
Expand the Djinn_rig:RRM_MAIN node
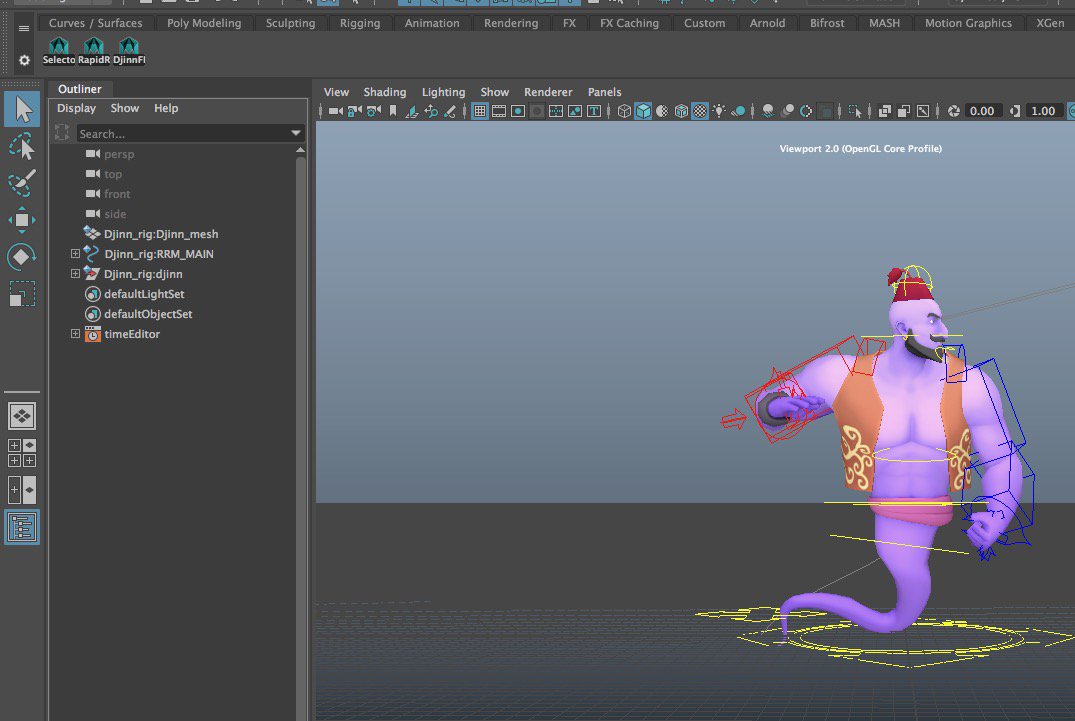tap(75, 254)
